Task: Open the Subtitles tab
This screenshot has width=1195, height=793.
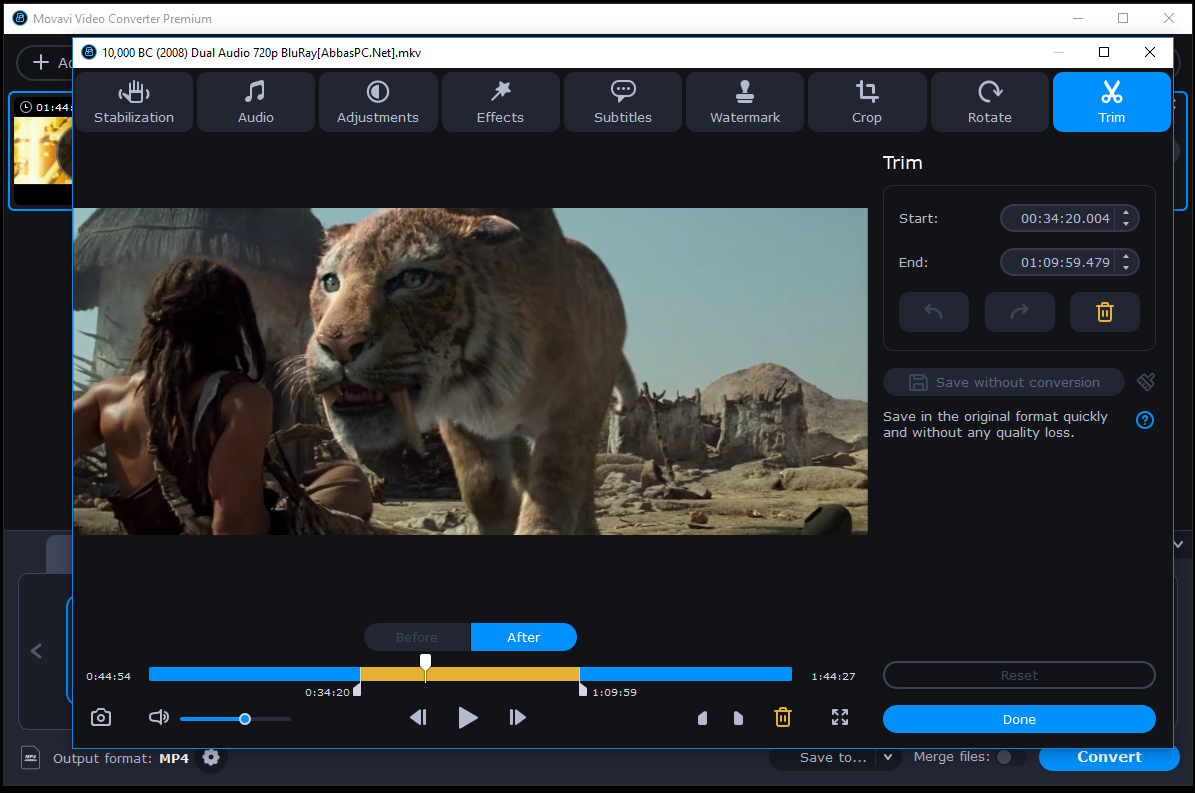Action: (623, 102)
